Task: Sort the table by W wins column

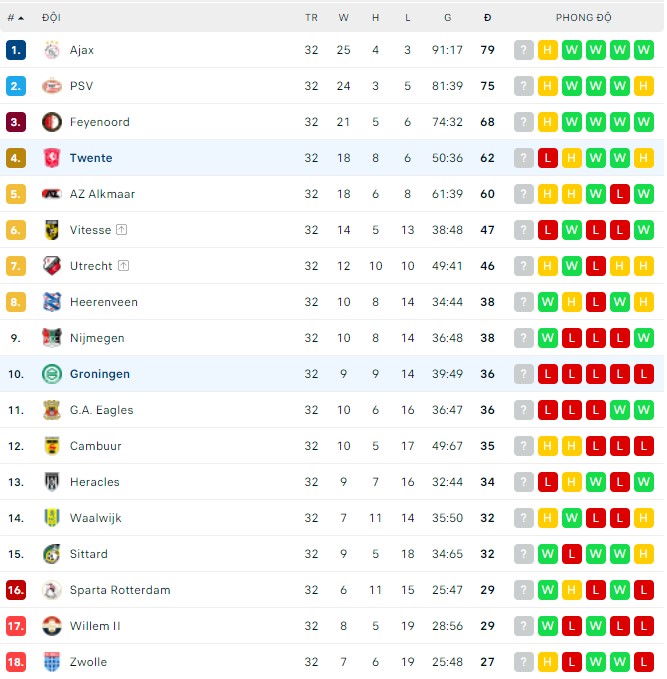Action: (344, 18)
